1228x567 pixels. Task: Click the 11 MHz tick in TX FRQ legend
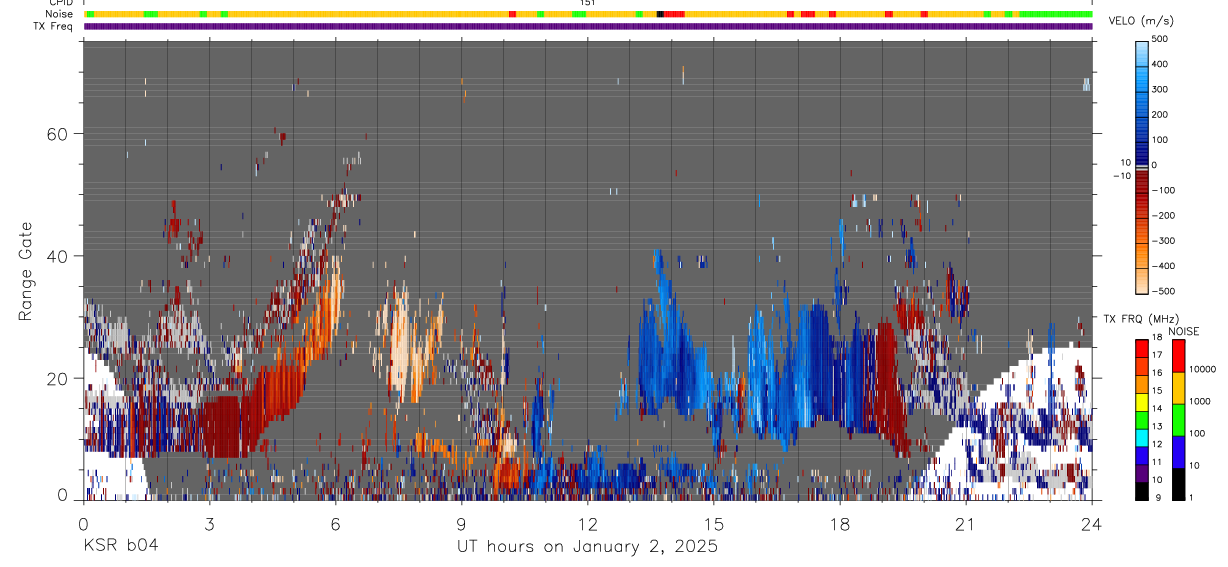(1158, 461)
